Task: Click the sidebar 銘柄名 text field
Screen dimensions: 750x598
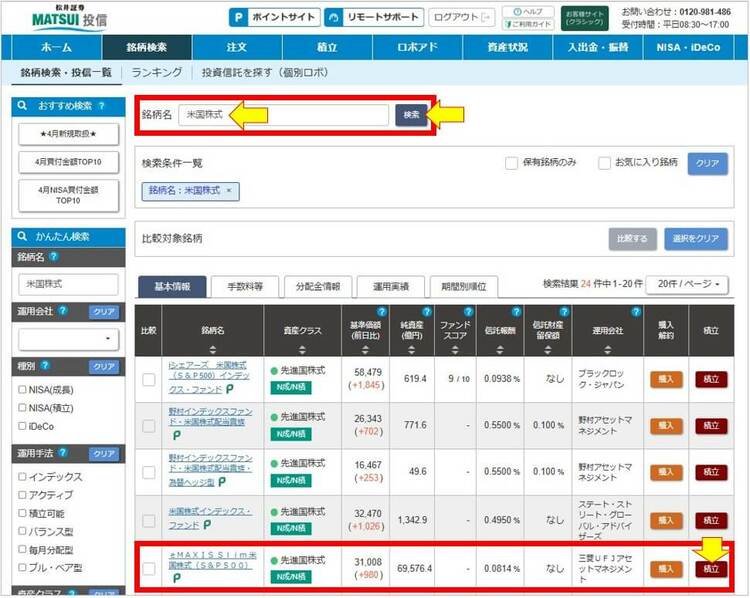Action: coord(68,284)
